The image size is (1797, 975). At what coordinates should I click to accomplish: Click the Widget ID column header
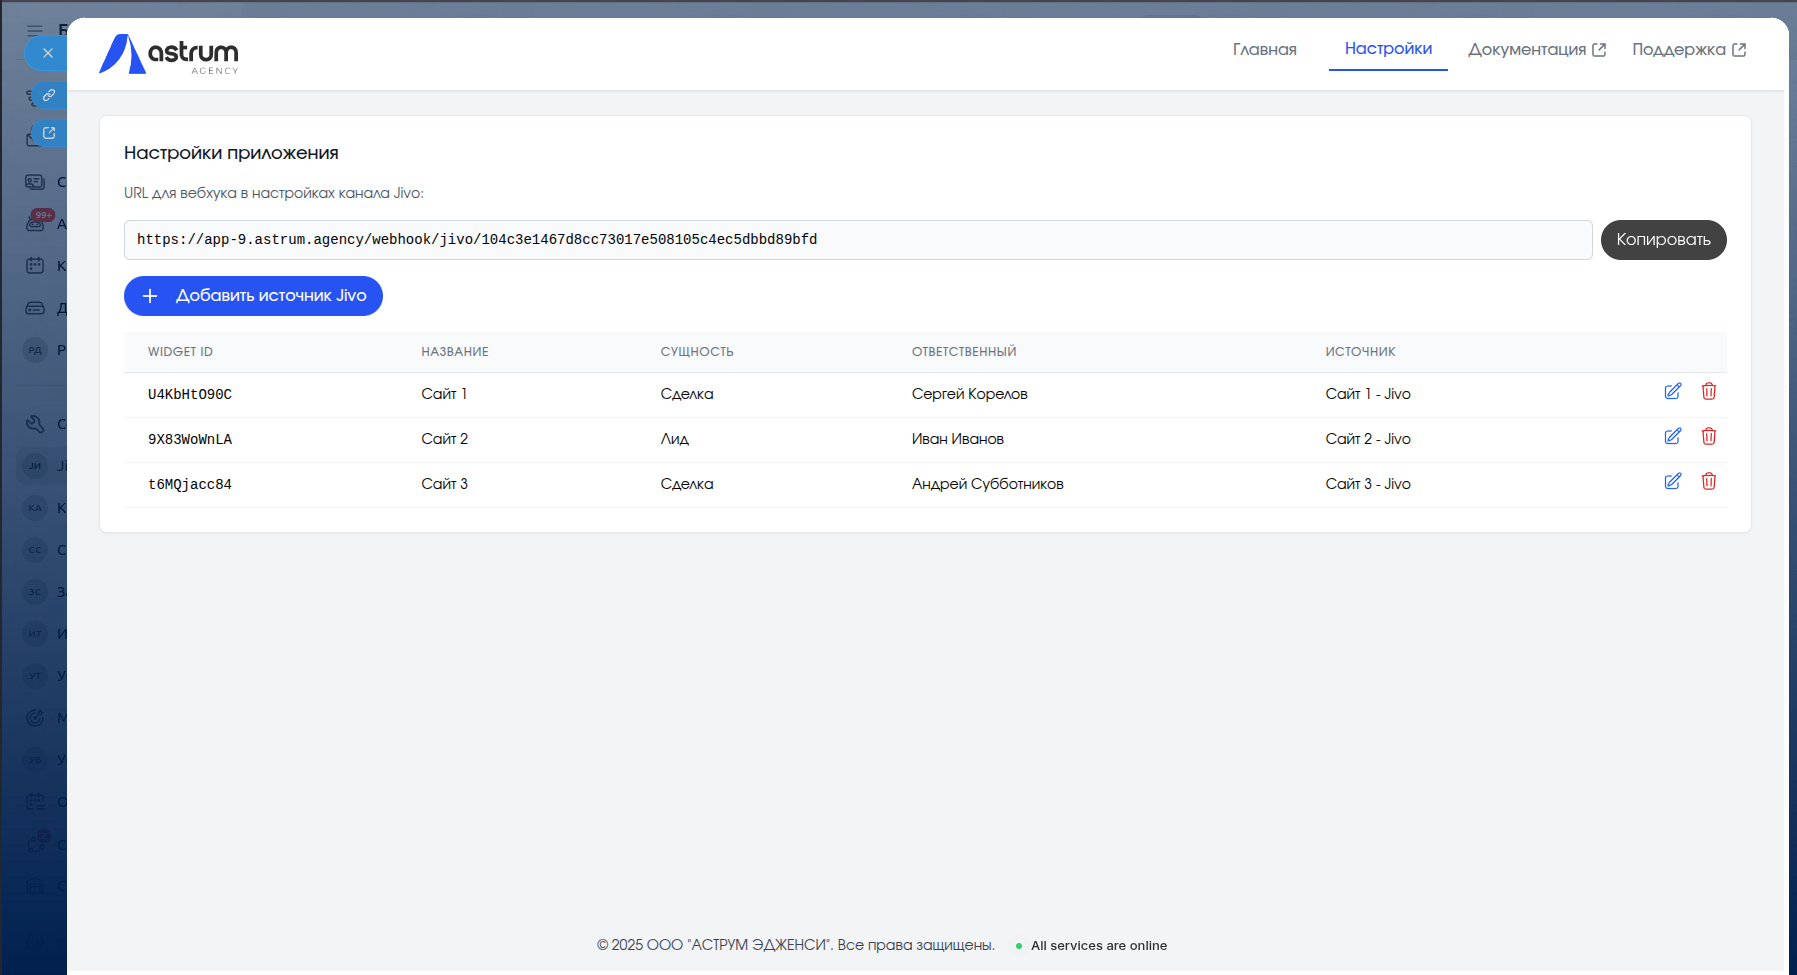[180, 352]
